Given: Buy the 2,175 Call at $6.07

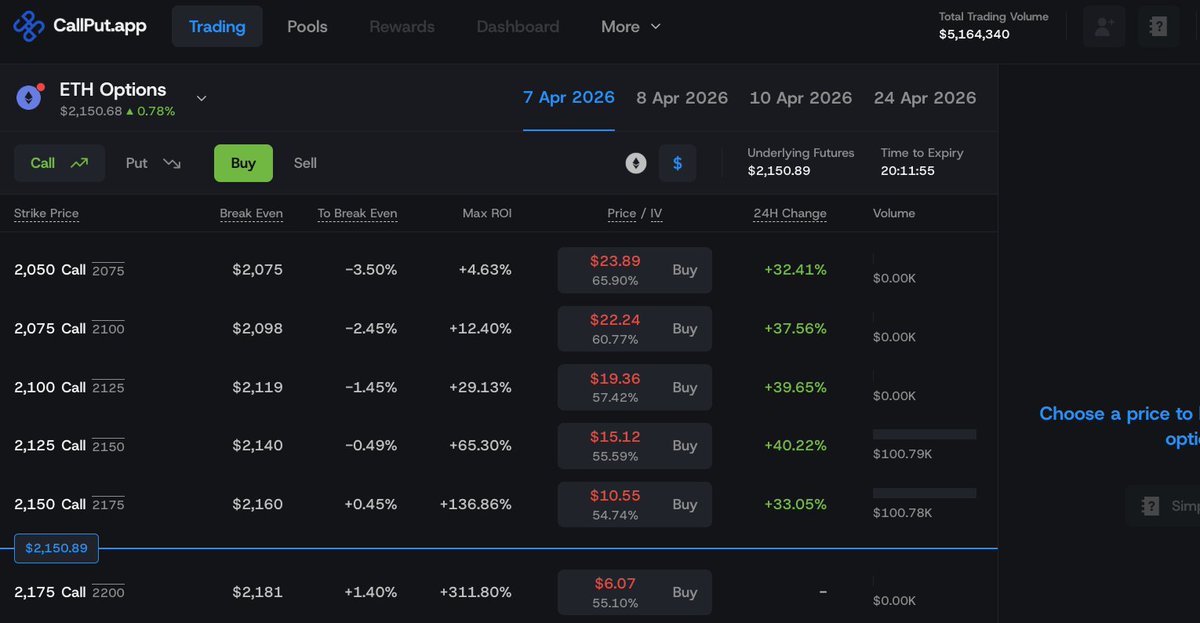Looking at the screenshot, I should [634, 593].
